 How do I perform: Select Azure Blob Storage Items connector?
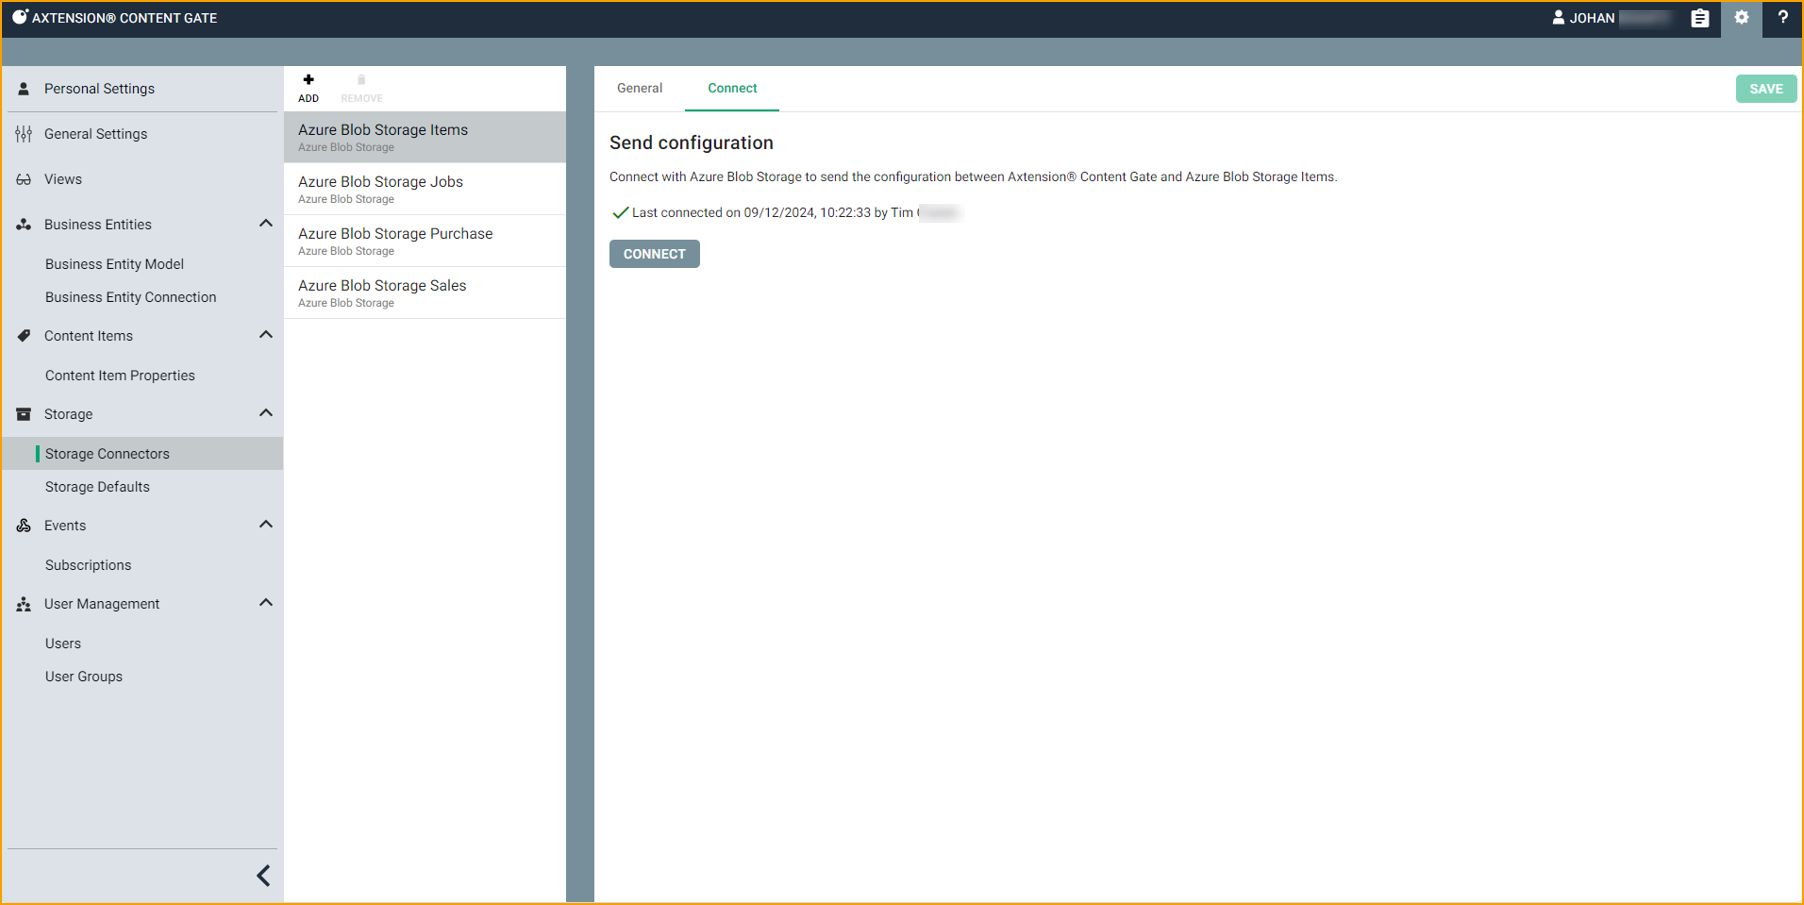(425, 137)
